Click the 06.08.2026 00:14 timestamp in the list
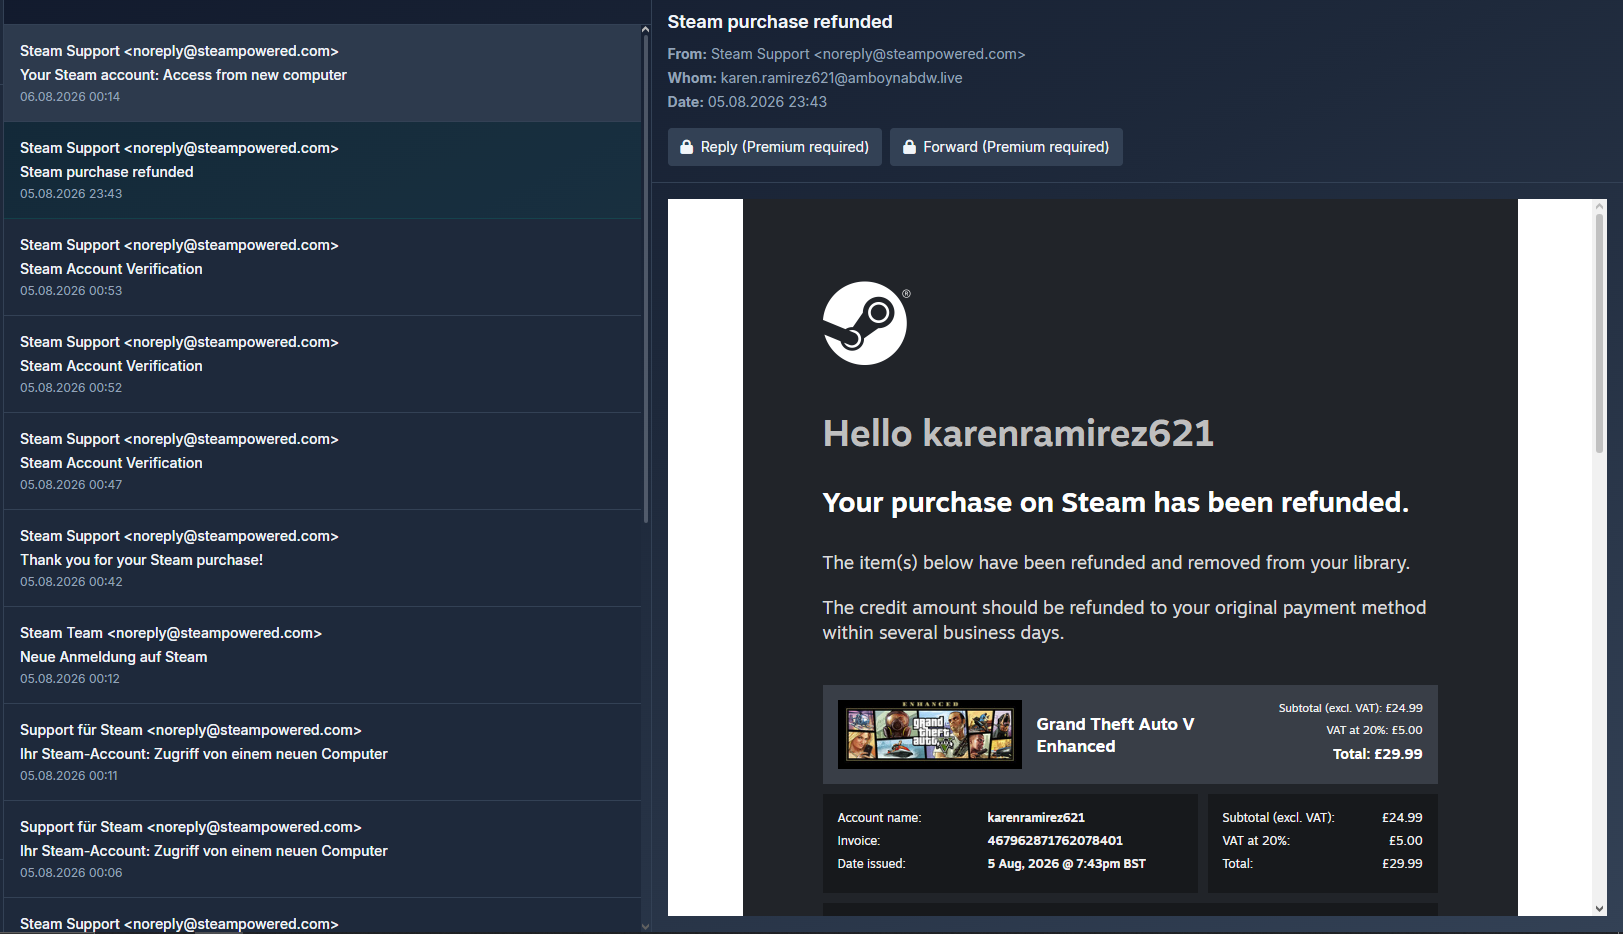Viewport: 1623px width, 934px height. (70, 97)
